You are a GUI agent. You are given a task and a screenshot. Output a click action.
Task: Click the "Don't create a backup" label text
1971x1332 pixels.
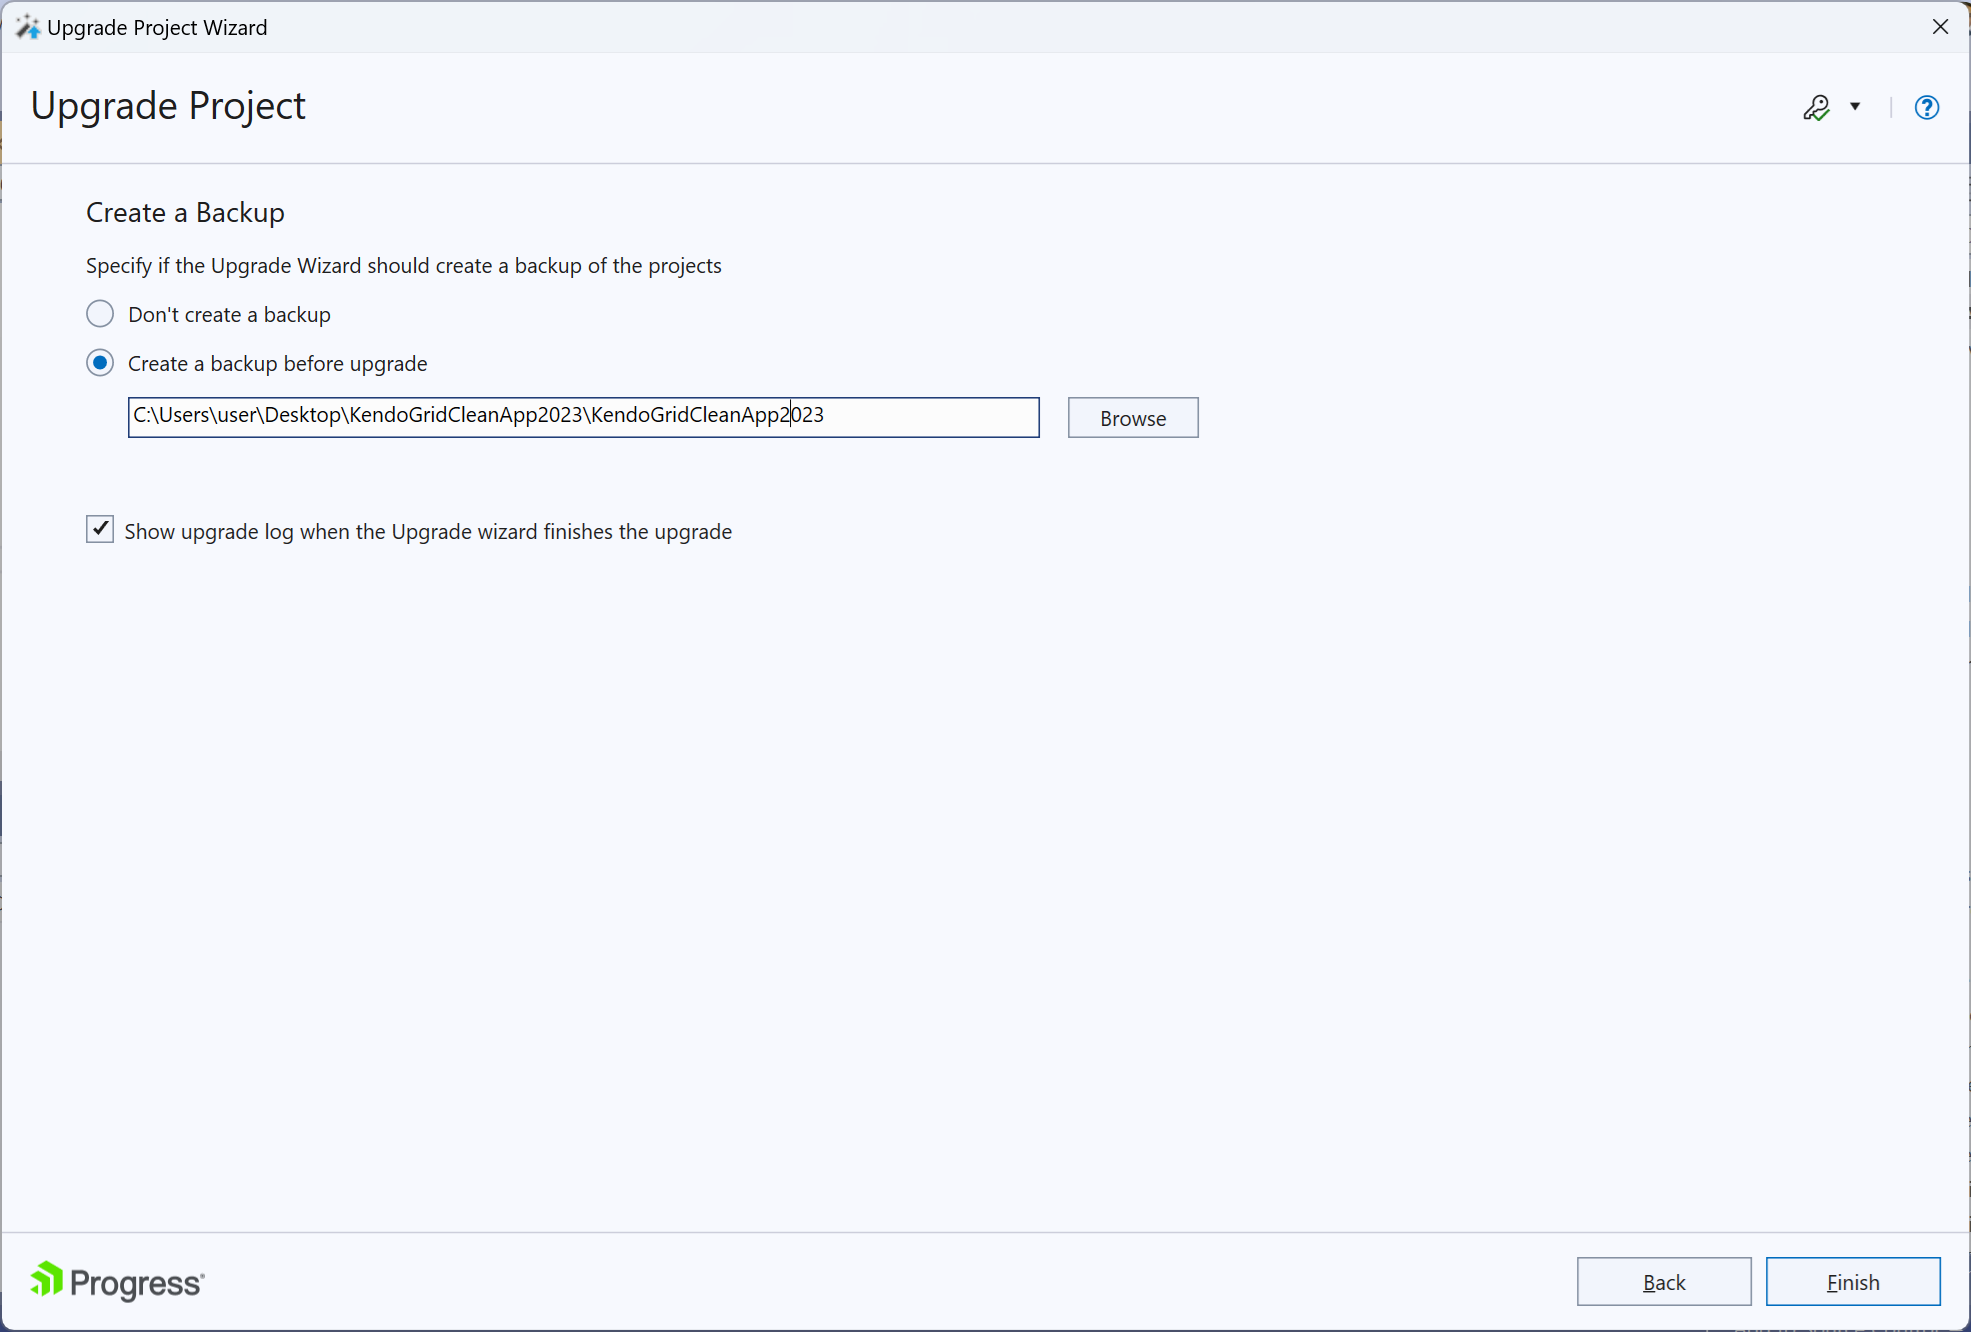pyautogui.click(x=229, y=314)
